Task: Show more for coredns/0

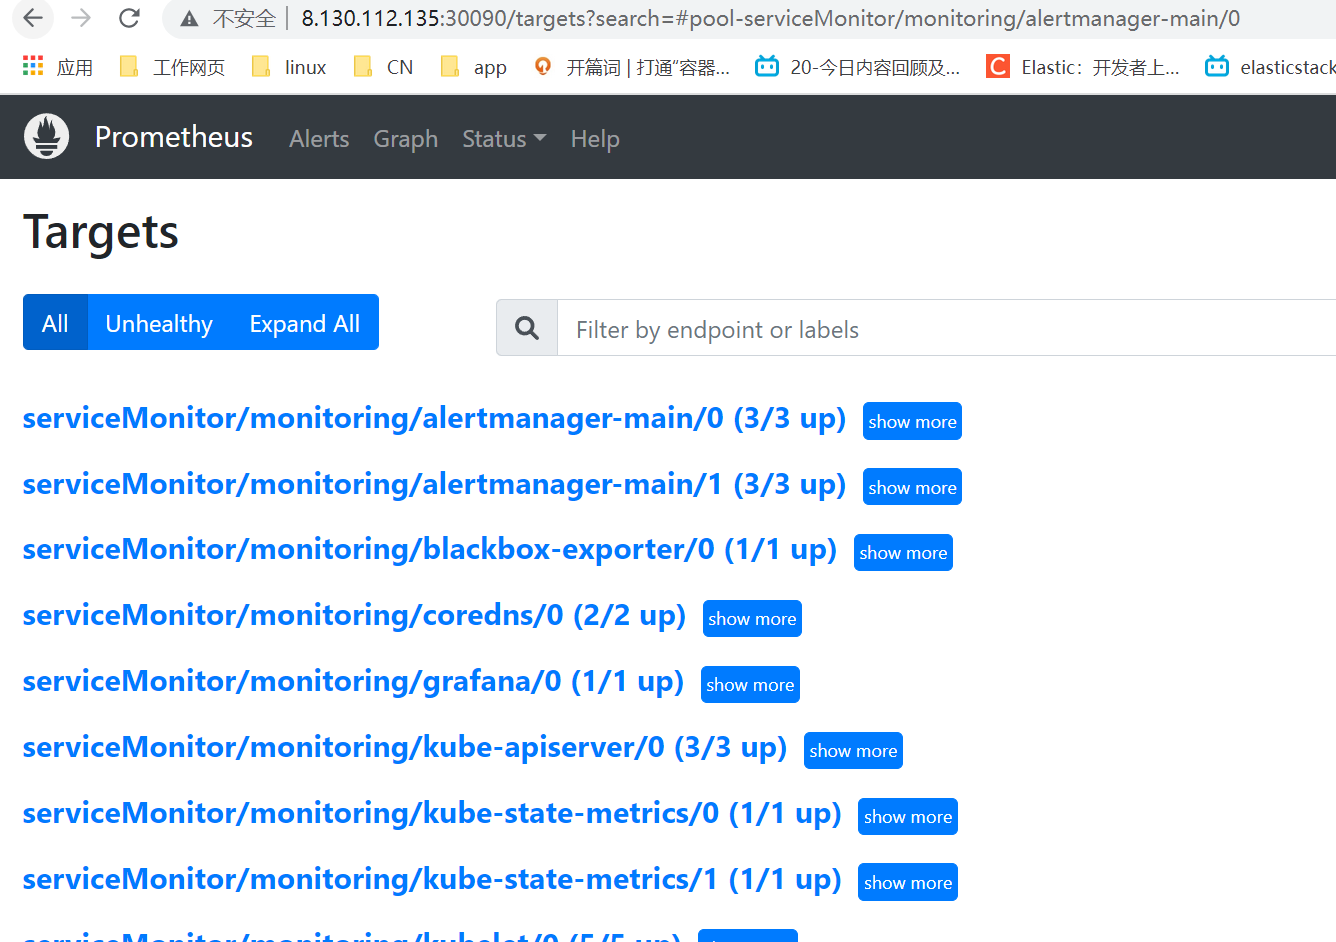Action: tap(752, 618)
